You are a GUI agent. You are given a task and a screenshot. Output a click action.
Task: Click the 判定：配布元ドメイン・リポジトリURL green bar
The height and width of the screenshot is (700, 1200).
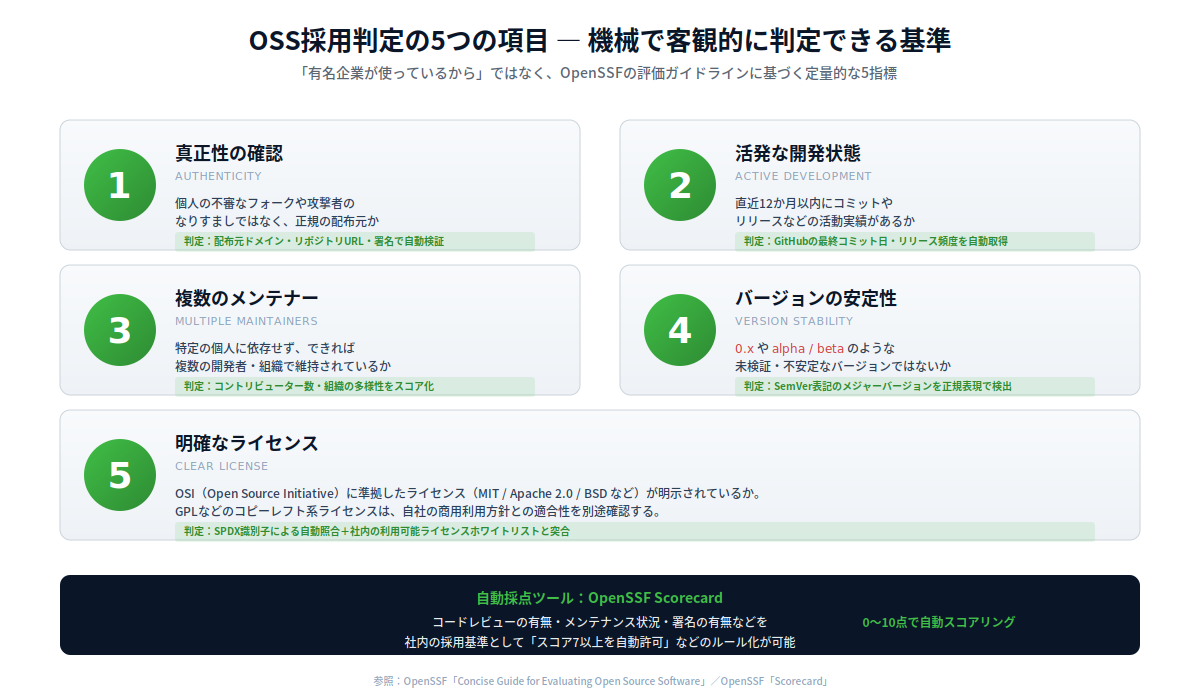[x=355, y=241]
